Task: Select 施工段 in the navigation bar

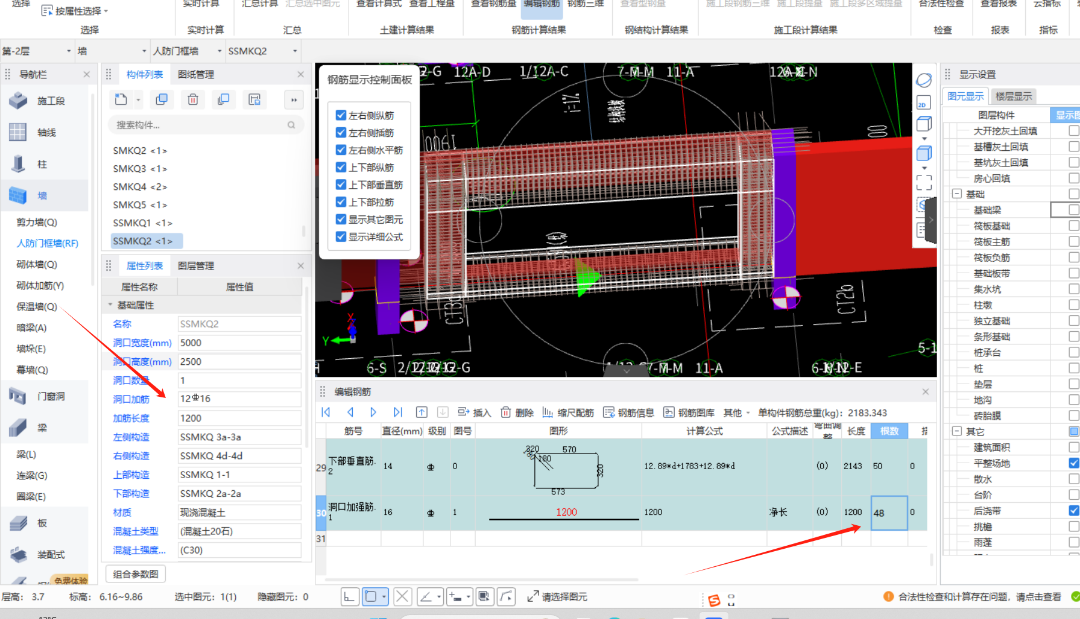Action: point(19,101)
